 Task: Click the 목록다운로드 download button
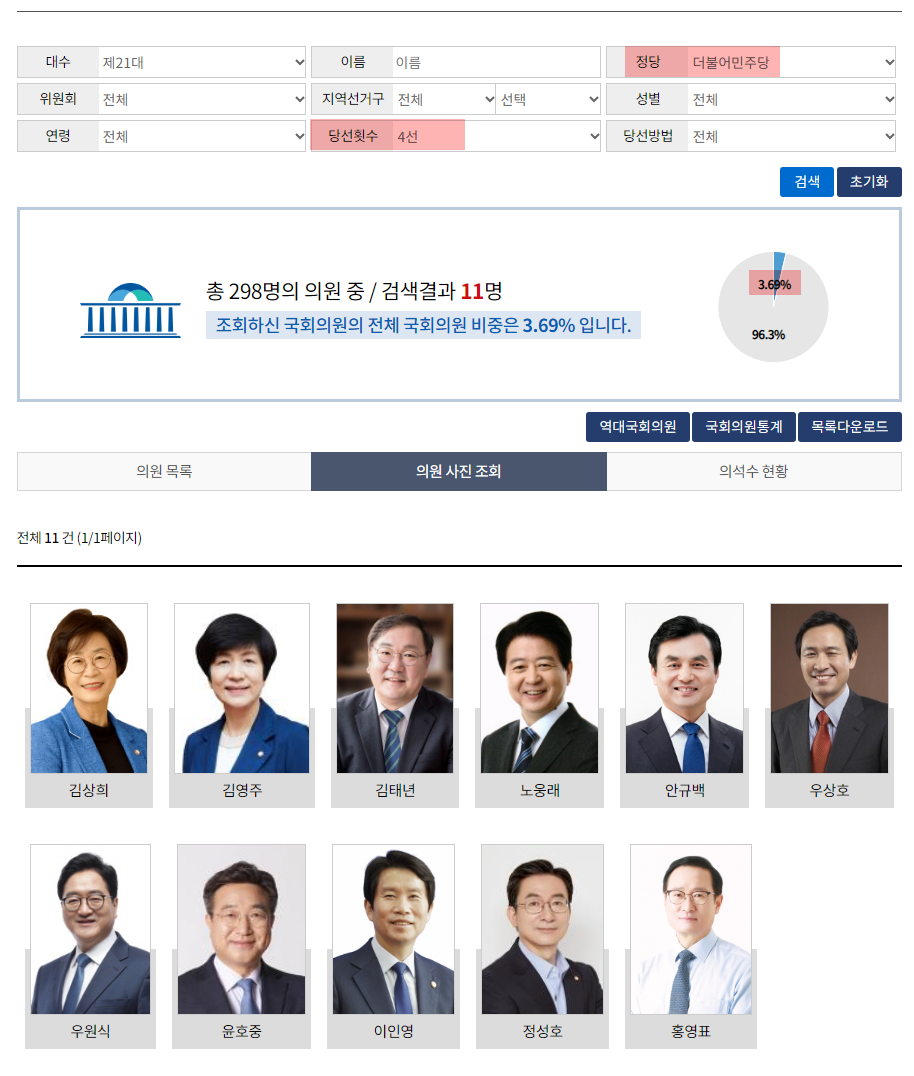(x=849, y=427)
